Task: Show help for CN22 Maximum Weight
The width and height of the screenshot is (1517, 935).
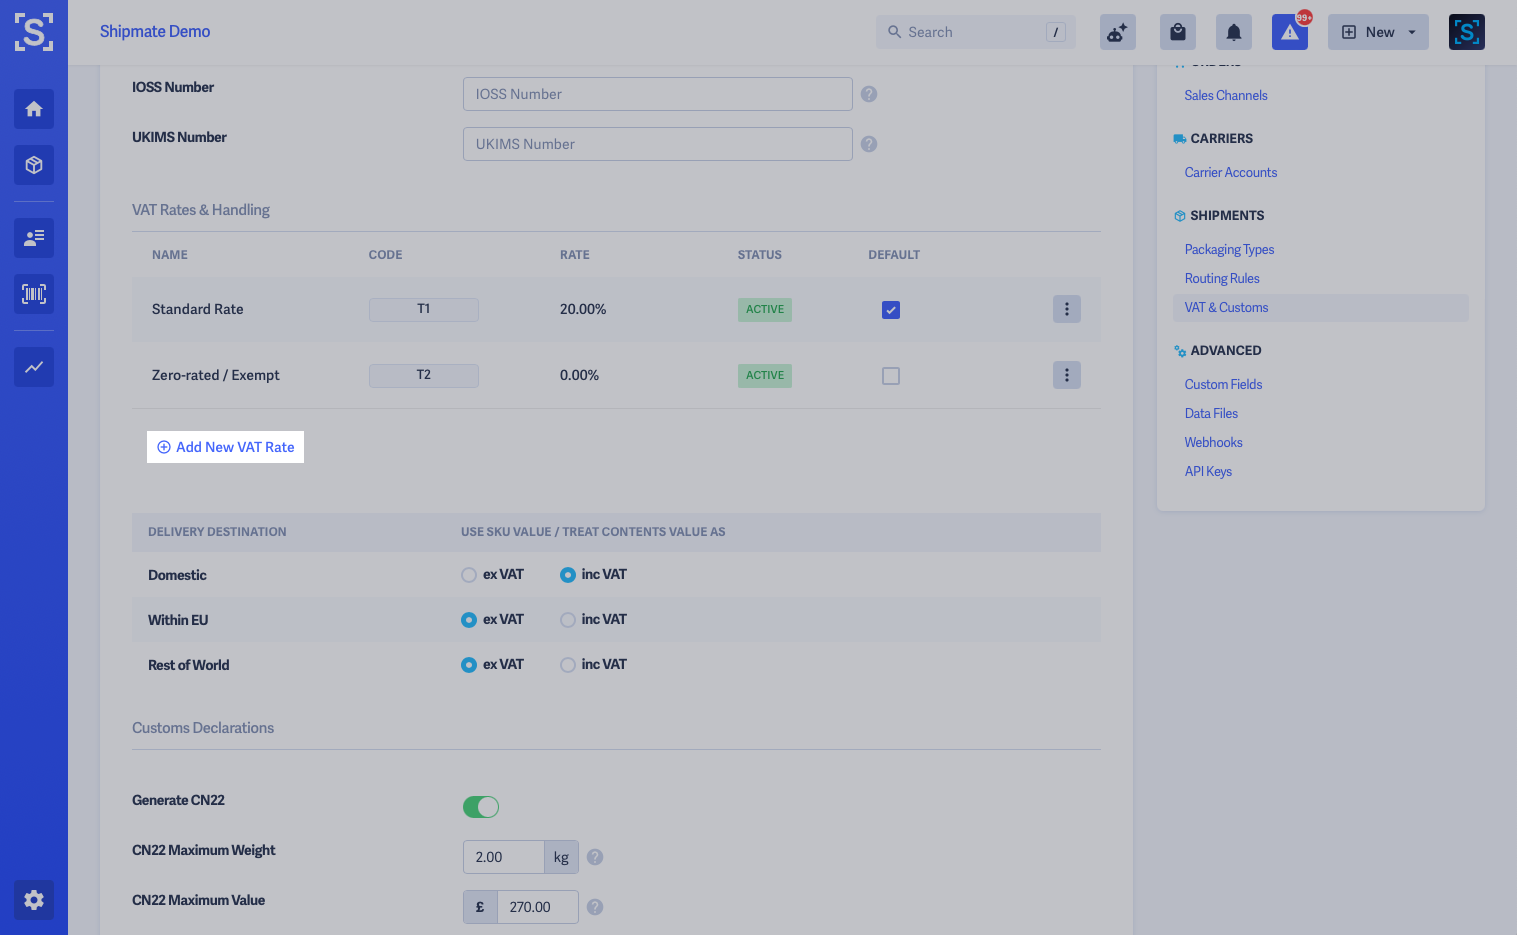Action: tap(595, 857)
